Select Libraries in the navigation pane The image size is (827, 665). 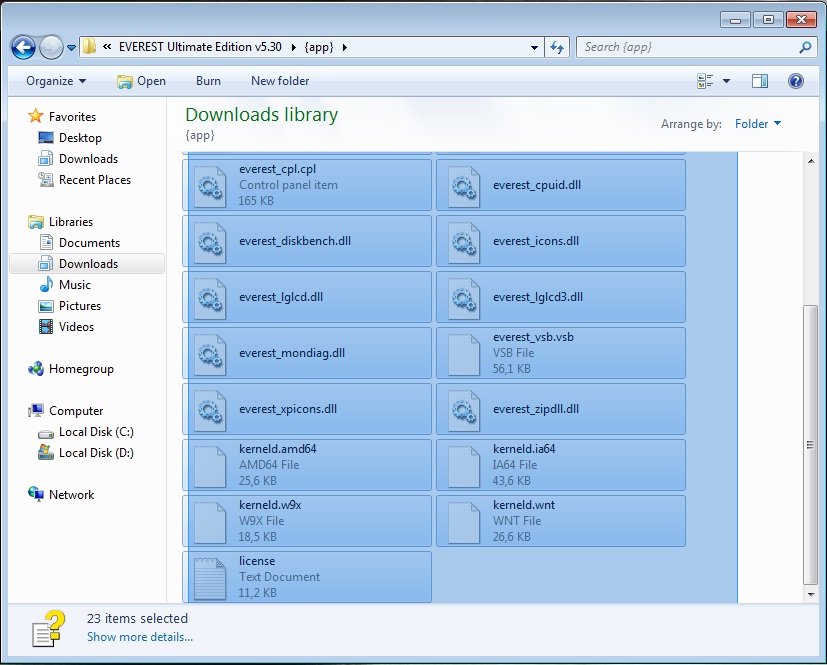coord(71,221)
